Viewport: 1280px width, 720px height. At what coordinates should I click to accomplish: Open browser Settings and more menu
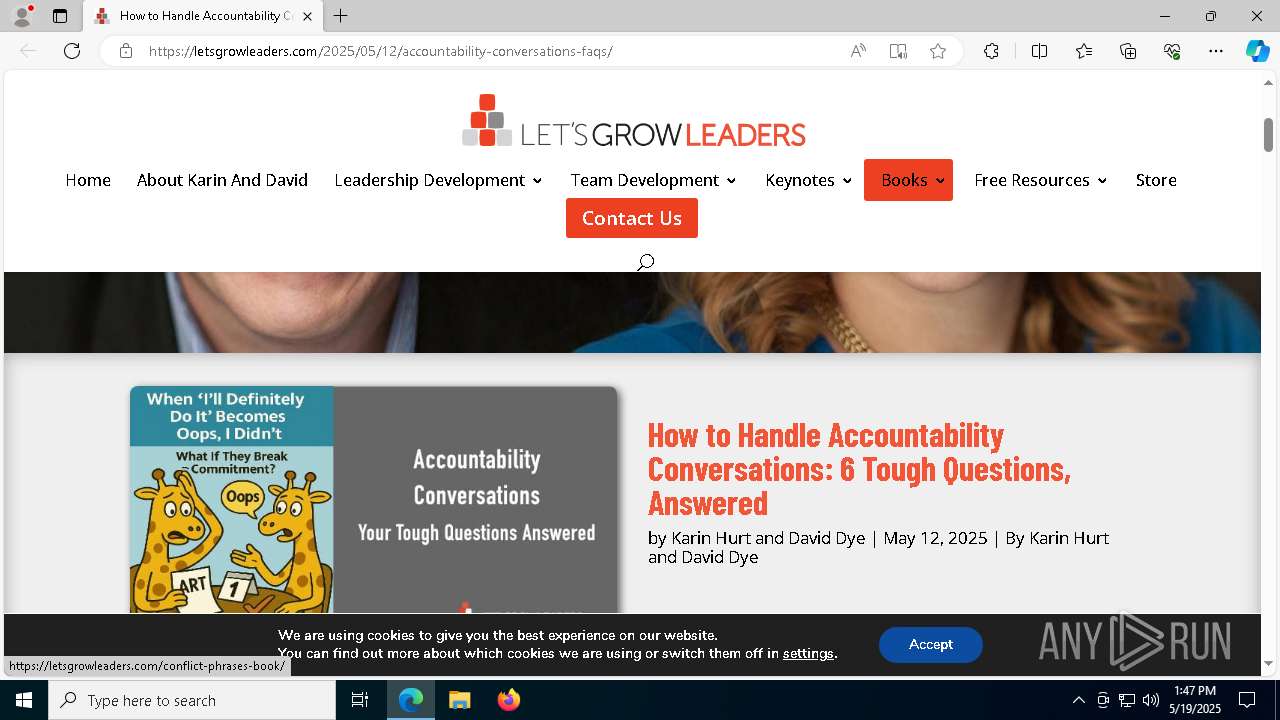click(1215, 51)
